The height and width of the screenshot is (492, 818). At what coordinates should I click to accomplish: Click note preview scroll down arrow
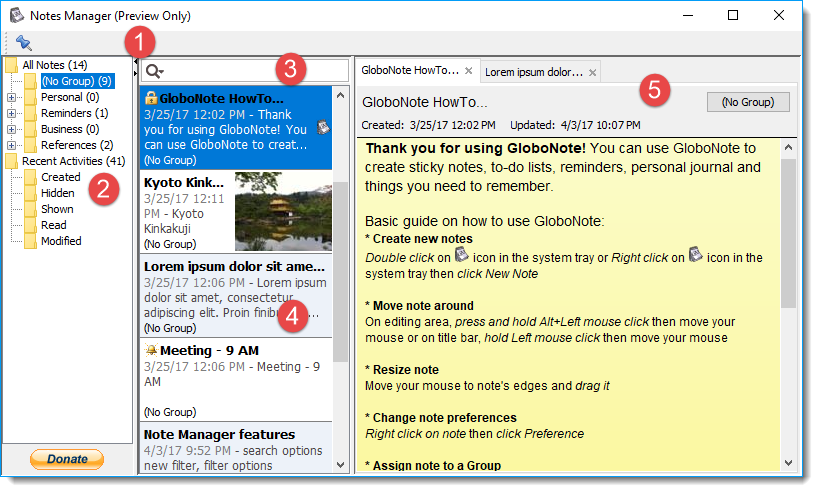788,462
